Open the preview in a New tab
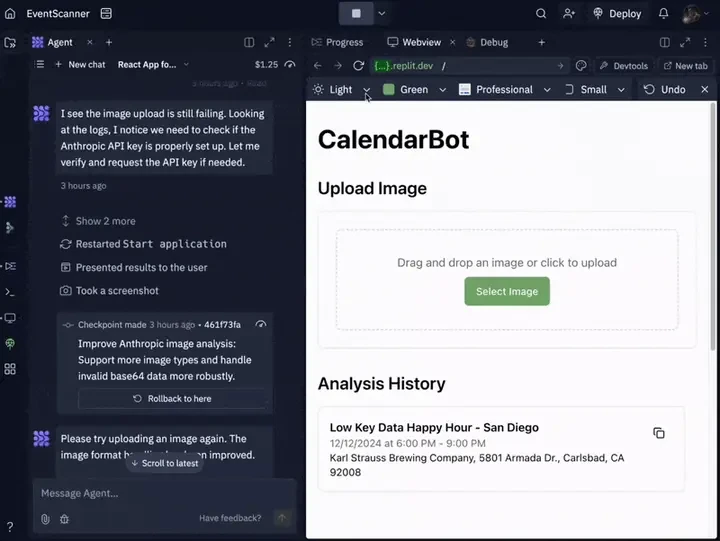This screenshot has height=541, width=720. [x=686, y=66]
